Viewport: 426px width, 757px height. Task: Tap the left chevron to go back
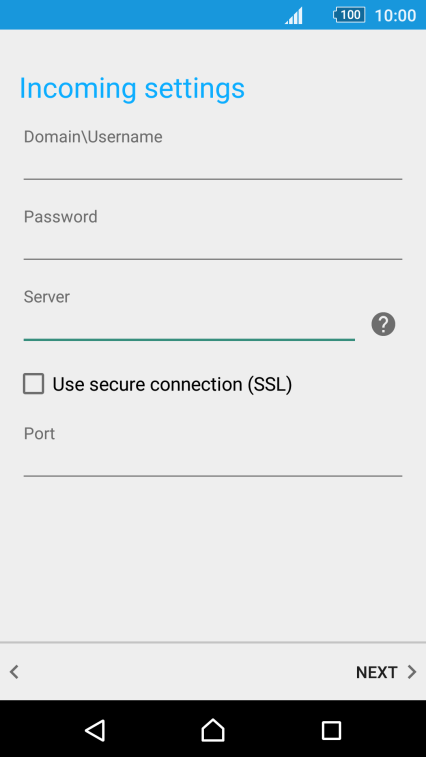click(x=14, y=672)
